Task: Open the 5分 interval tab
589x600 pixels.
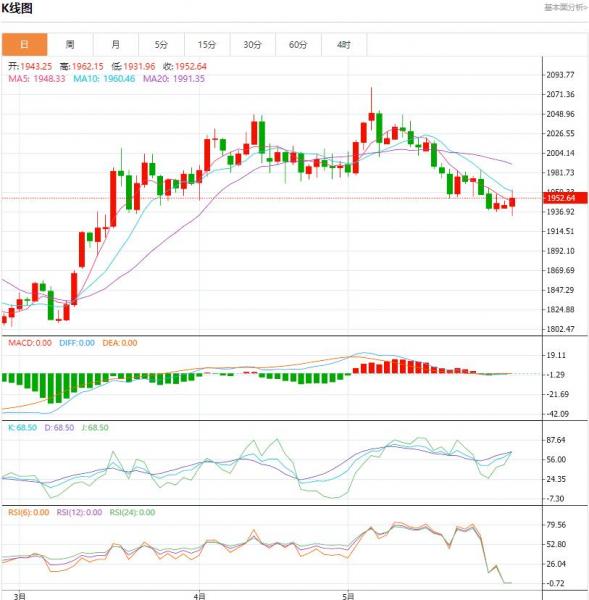Action: click(x=162, y=44)
